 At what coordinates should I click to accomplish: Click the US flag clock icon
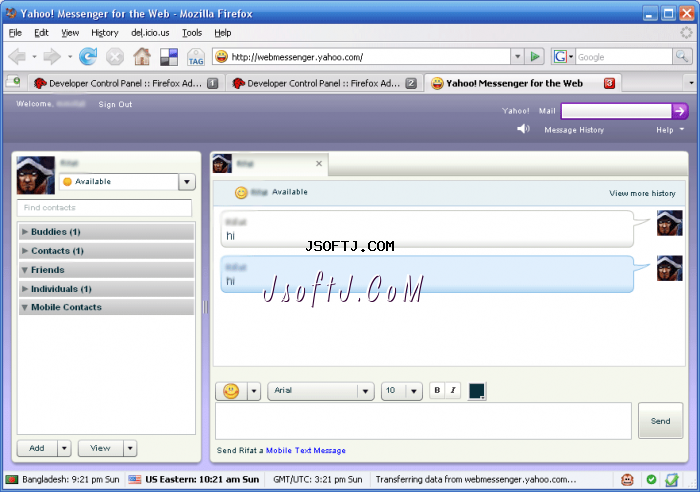[x=134, y=479]
